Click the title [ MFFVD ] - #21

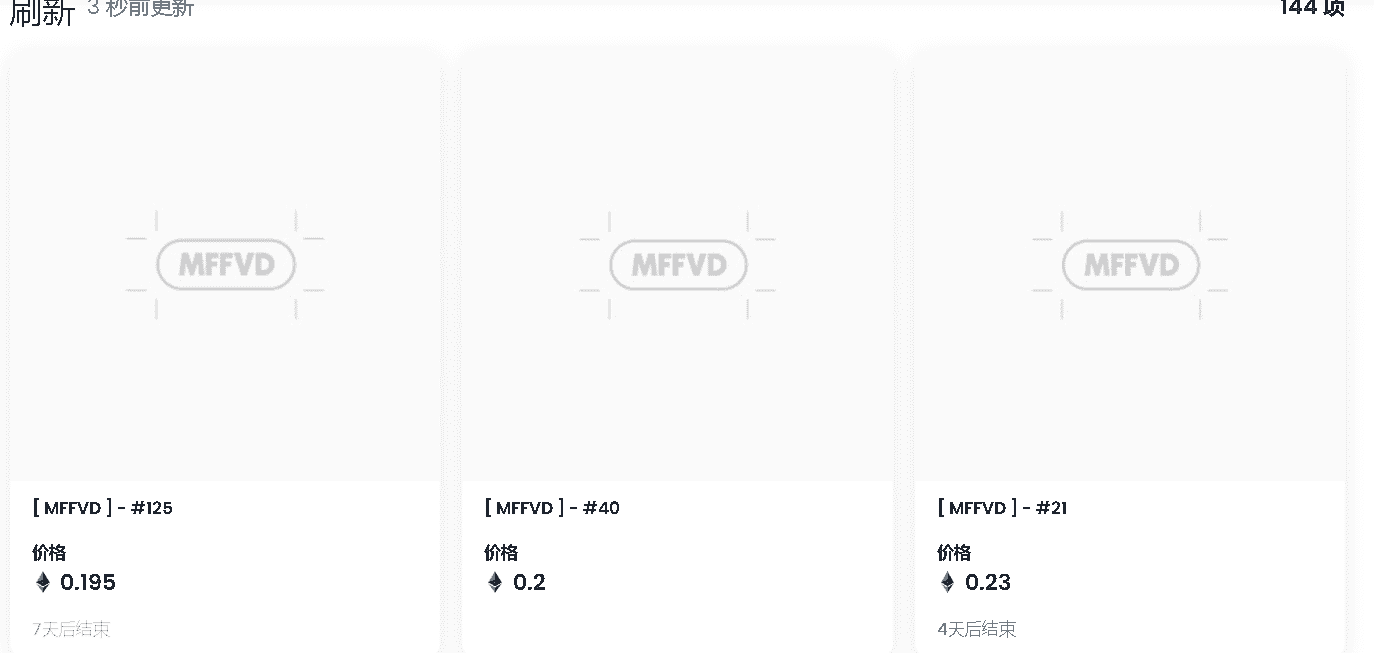(x=1004, y=508)
